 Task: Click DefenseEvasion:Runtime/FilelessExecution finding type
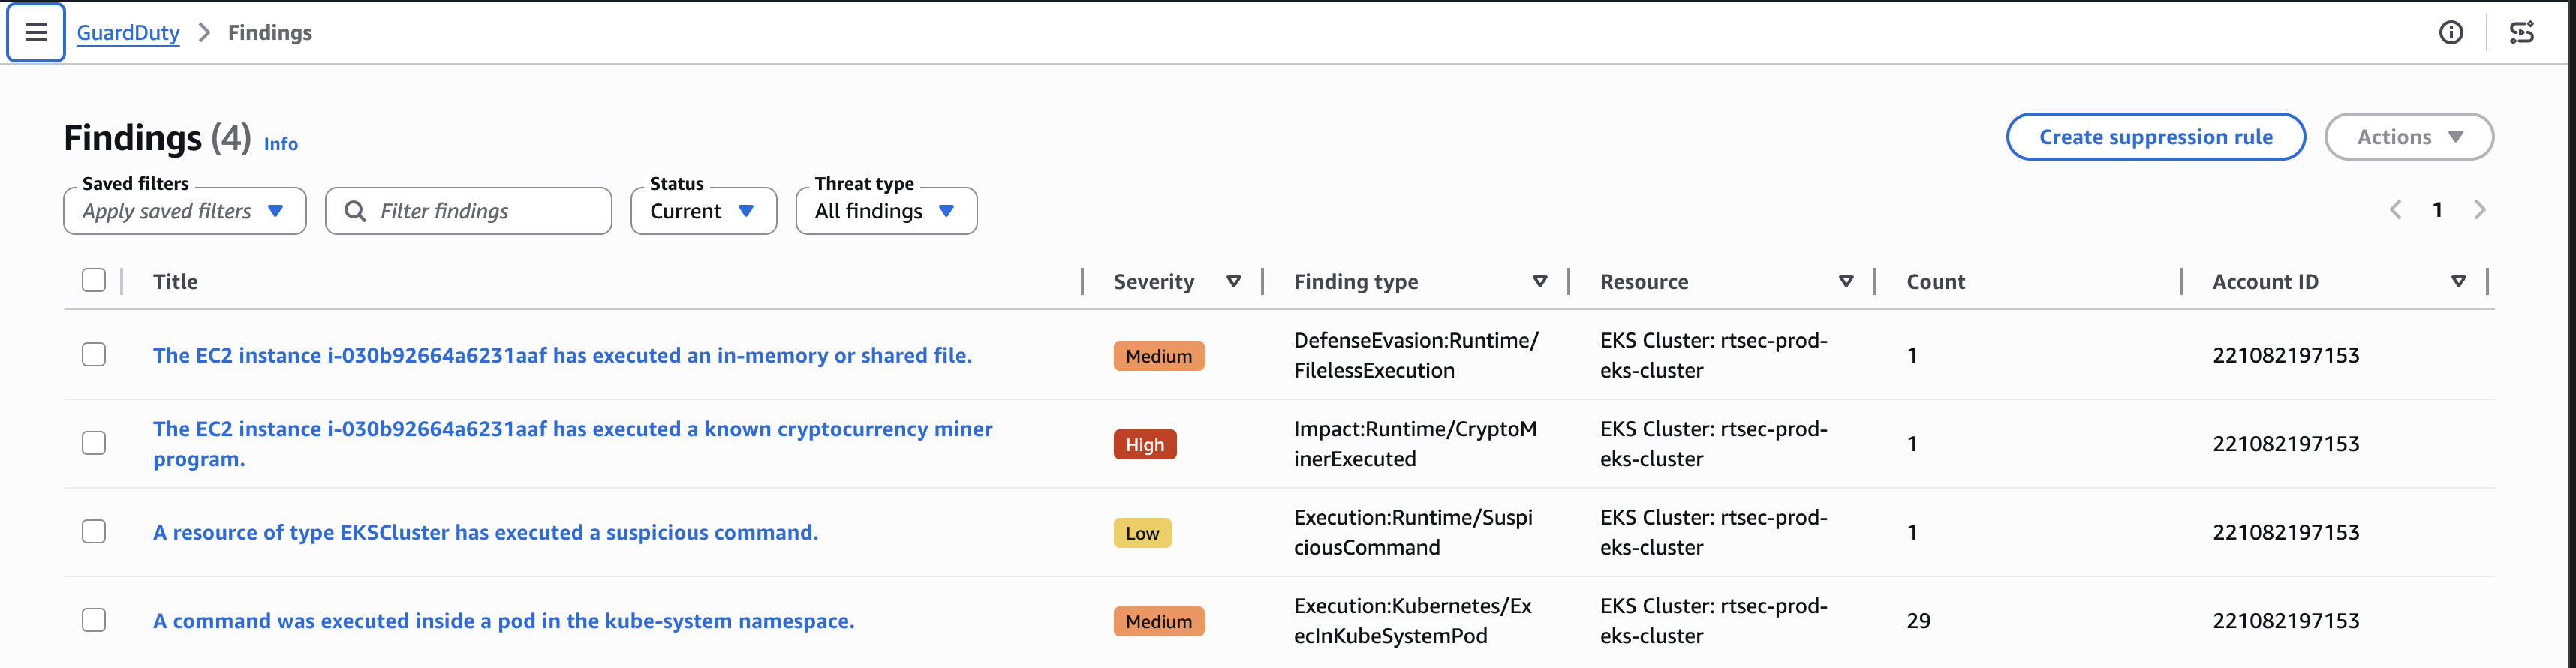pyautogui.click(x=1416, y=355)
